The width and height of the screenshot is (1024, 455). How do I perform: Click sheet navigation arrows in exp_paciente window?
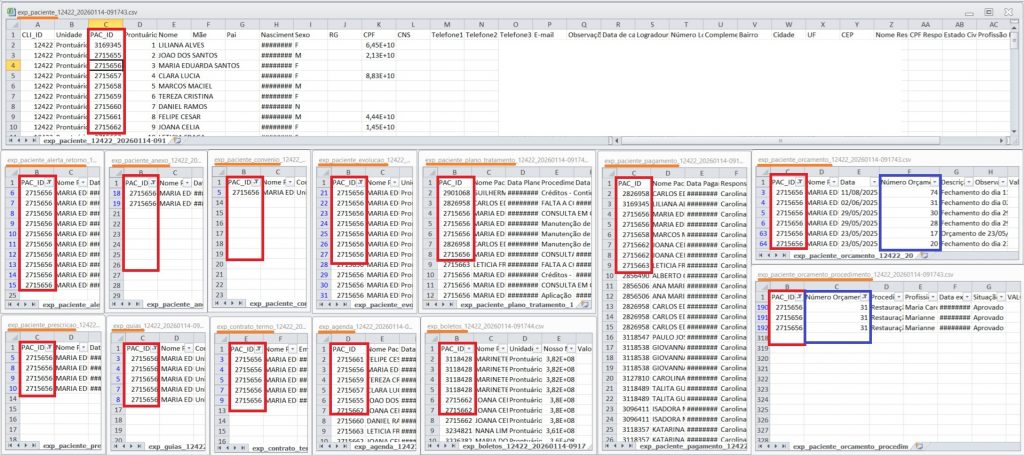pos(21,141)
